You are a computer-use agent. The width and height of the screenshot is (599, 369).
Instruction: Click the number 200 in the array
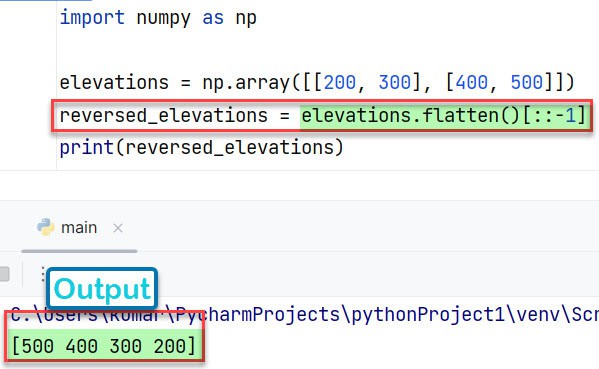(x=340, y=83)
